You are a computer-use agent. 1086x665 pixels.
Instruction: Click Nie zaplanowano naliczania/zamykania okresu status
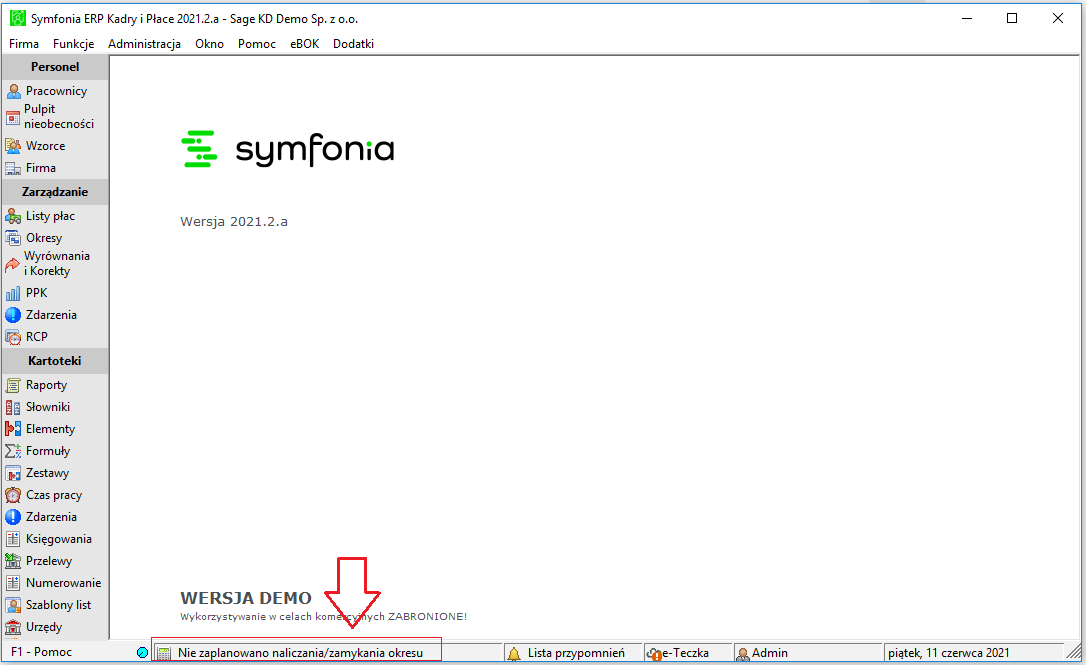(x=300, y=653)
